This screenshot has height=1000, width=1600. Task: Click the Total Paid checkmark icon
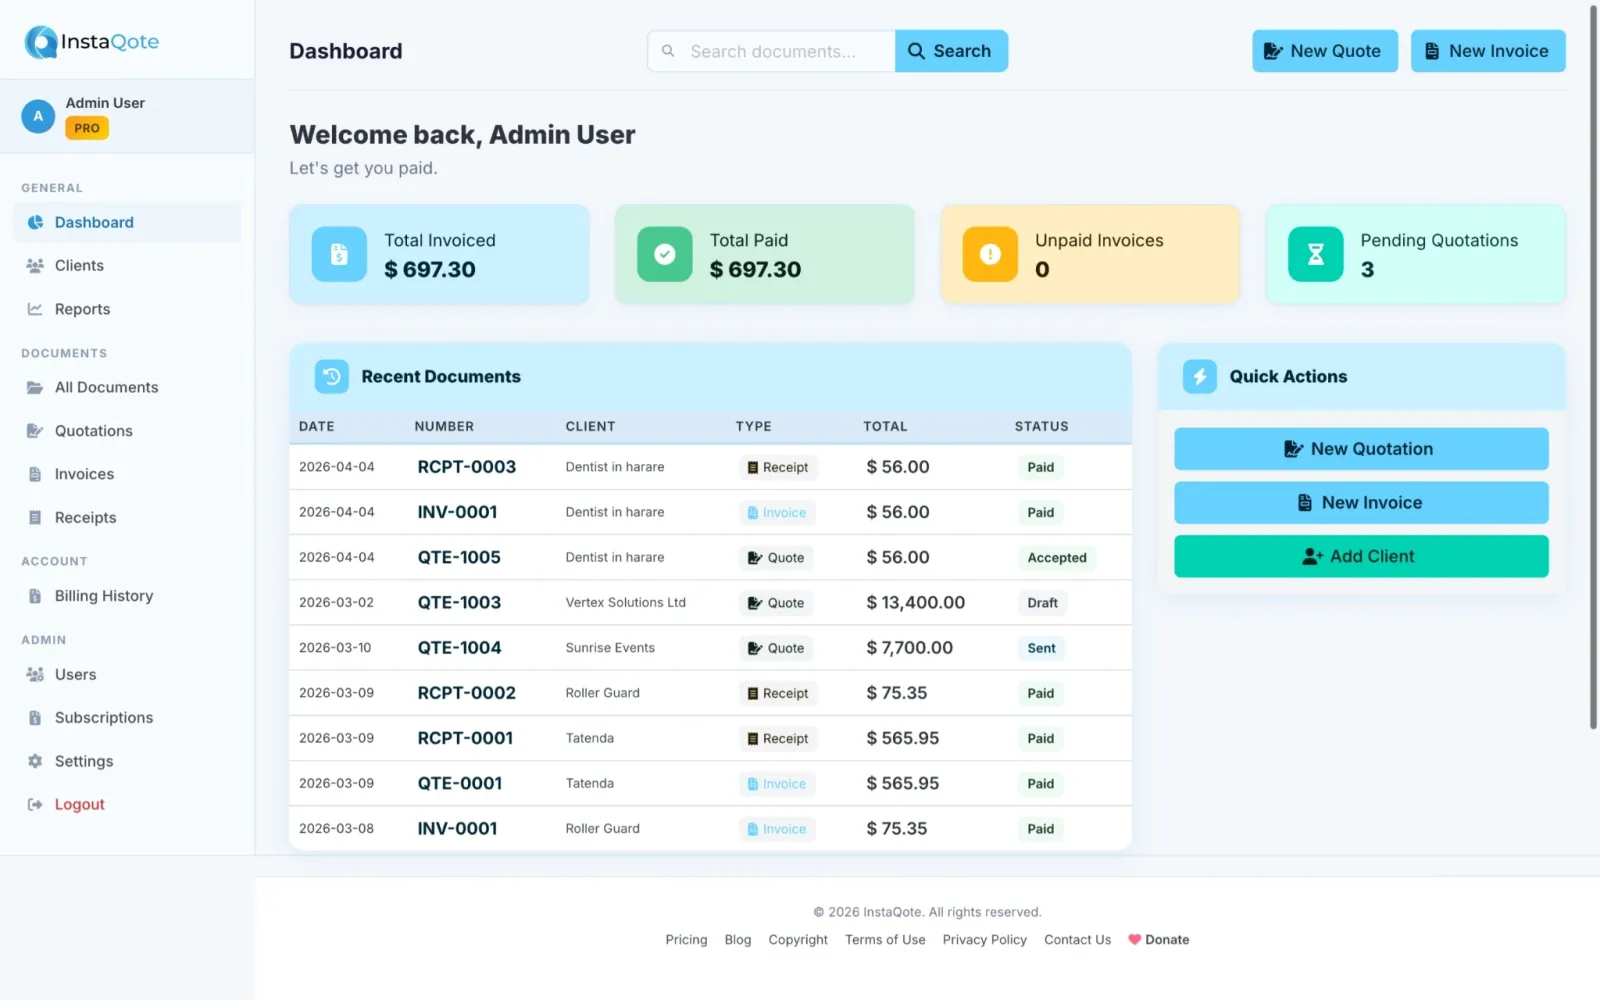tap(664, 255)
